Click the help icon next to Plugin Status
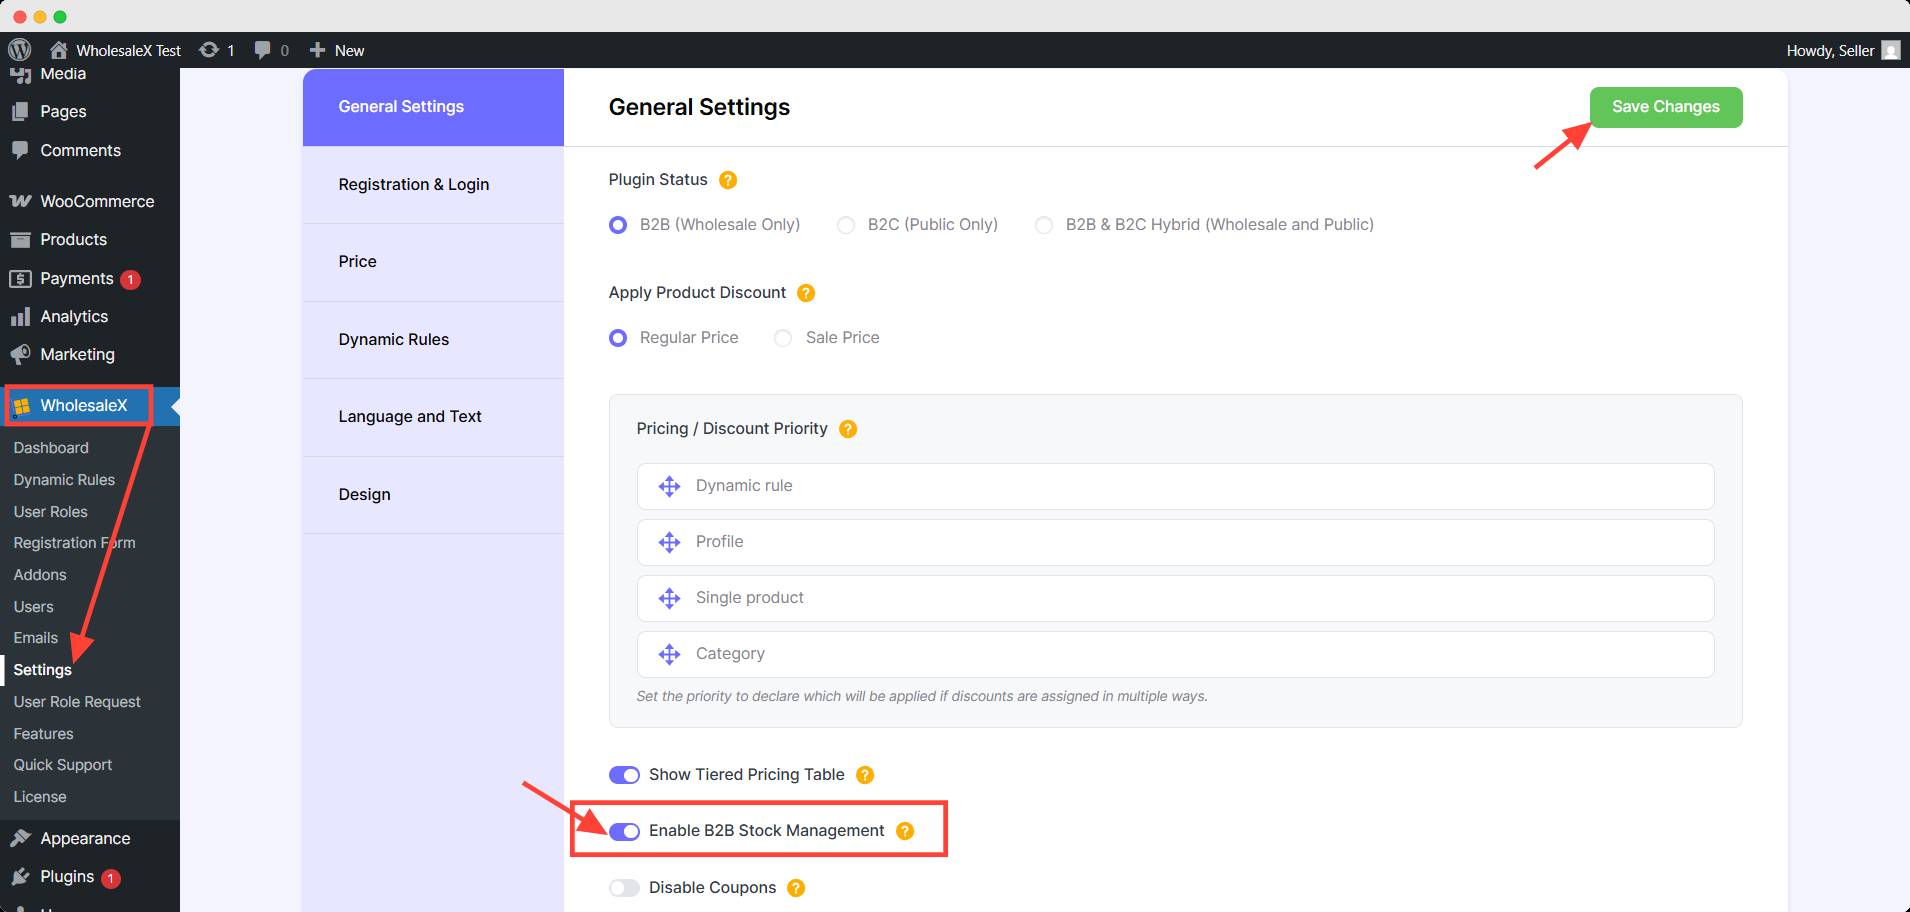Image resolution: width=1910 pixels, height=912 pixels. click(x=728, y=180)
